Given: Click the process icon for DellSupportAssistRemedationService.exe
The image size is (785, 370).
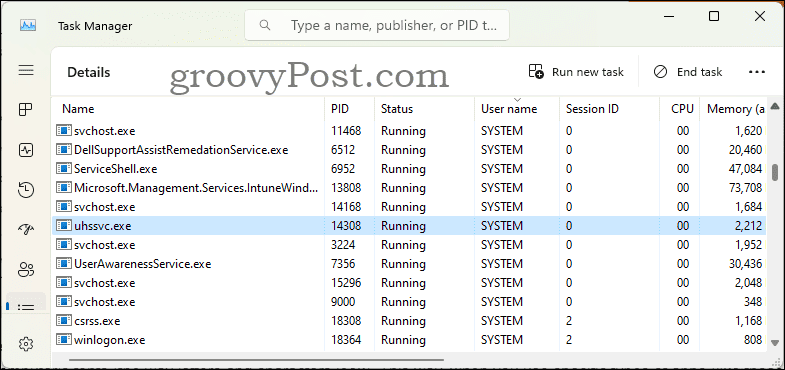Looking at the screenshot, I should (64, 150).
